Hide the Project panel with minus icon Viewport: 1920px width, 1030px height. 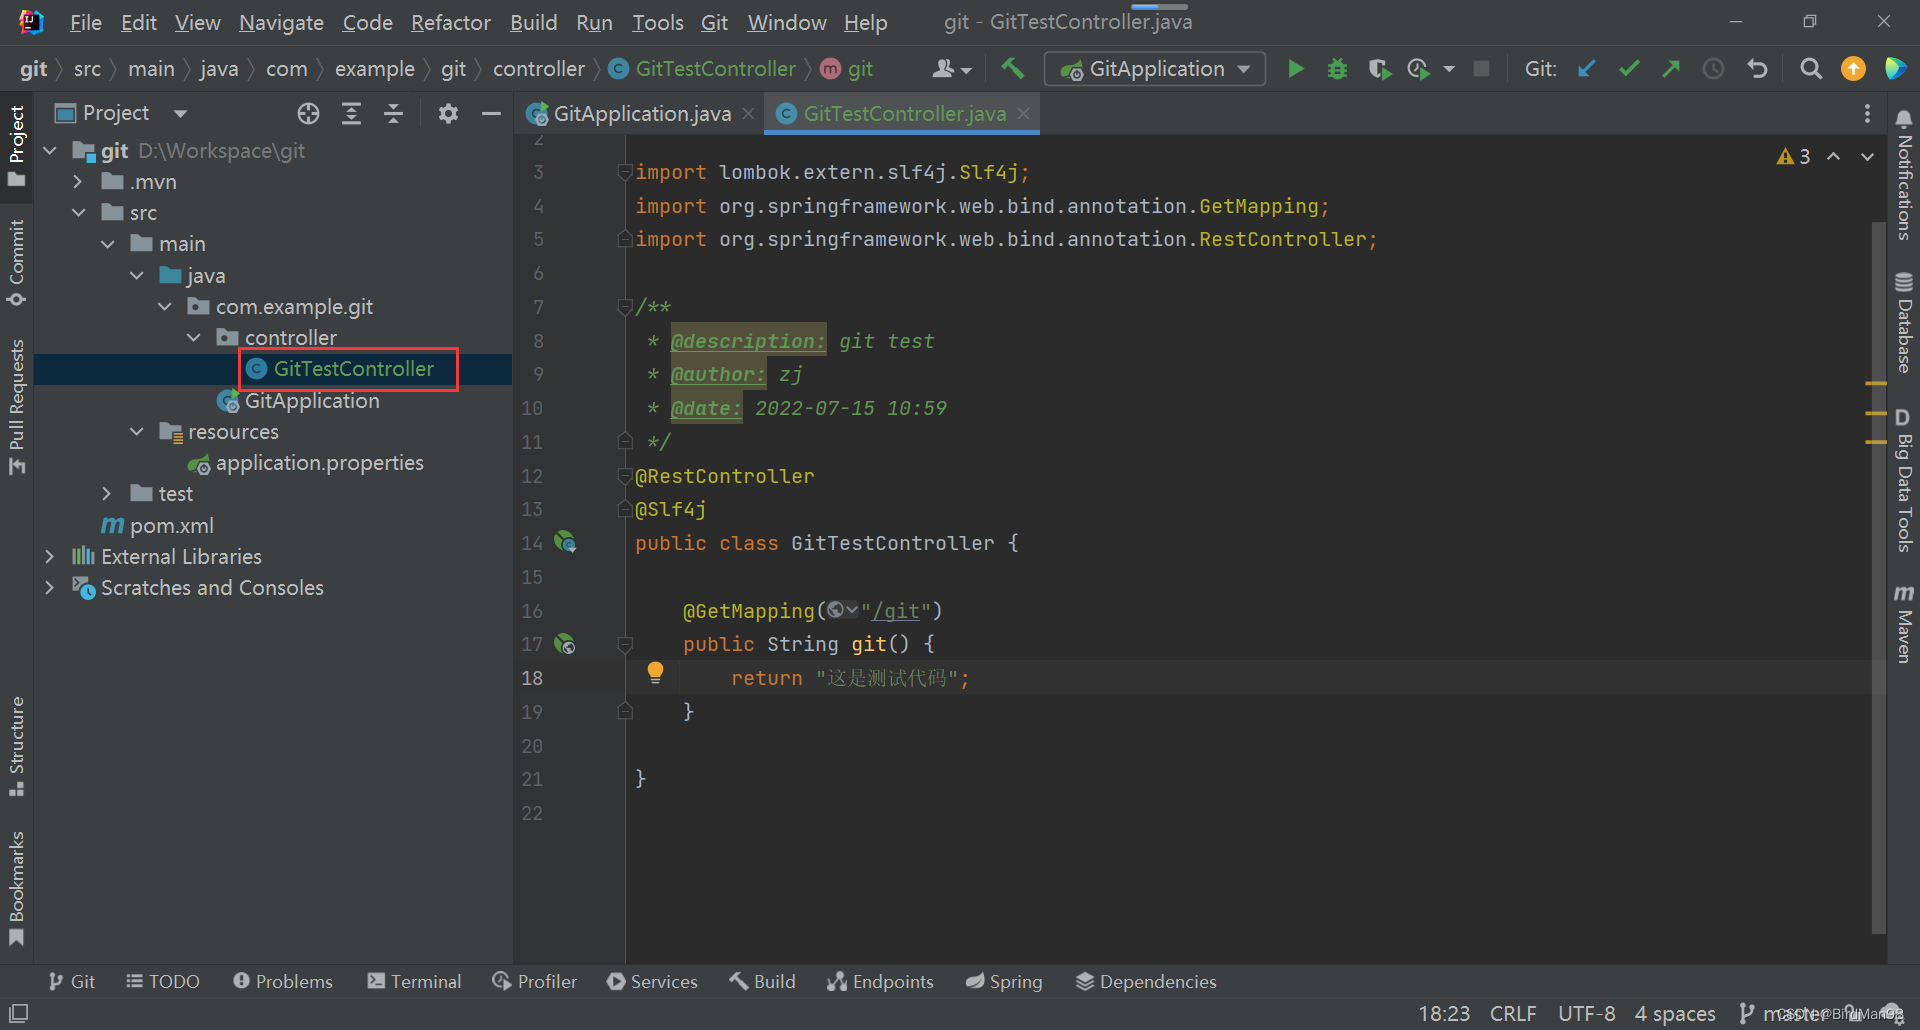491,114
